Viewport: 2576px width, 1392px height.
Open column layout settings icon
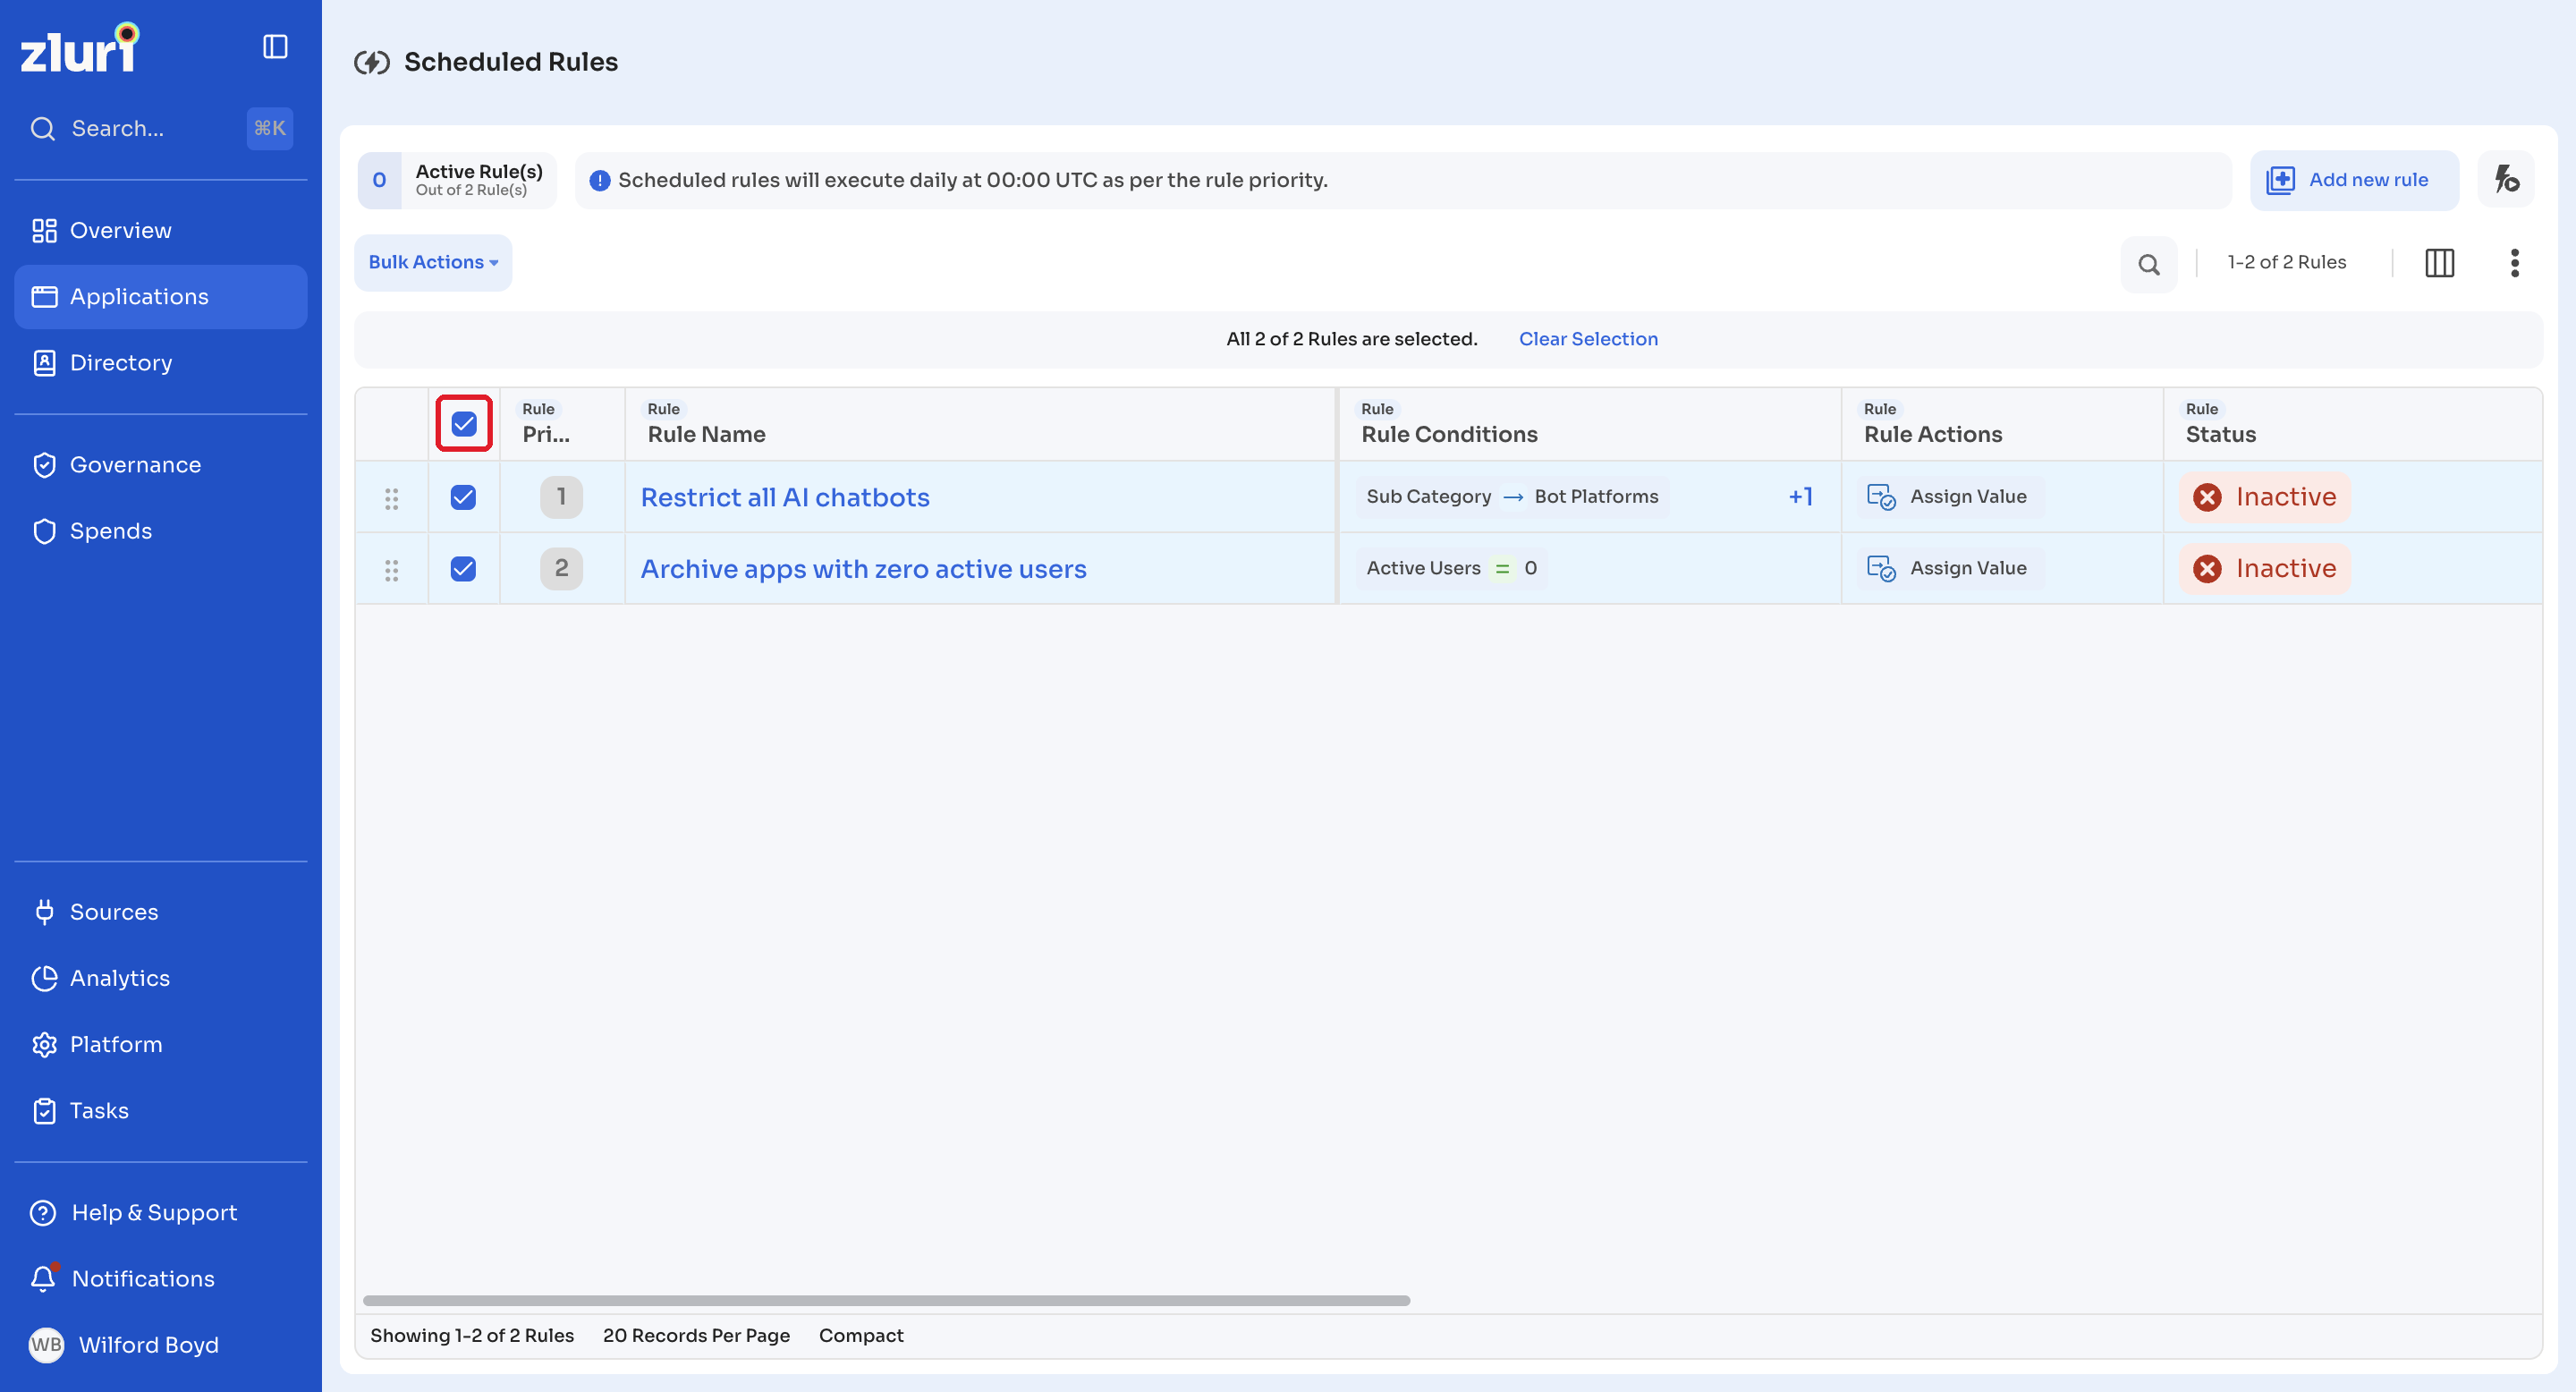(2439, 263)
